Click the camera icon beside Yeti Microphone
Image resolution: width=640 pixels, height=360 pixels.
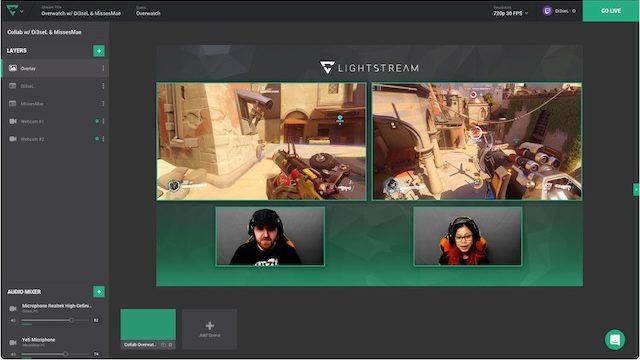click(x=13, y=342)
